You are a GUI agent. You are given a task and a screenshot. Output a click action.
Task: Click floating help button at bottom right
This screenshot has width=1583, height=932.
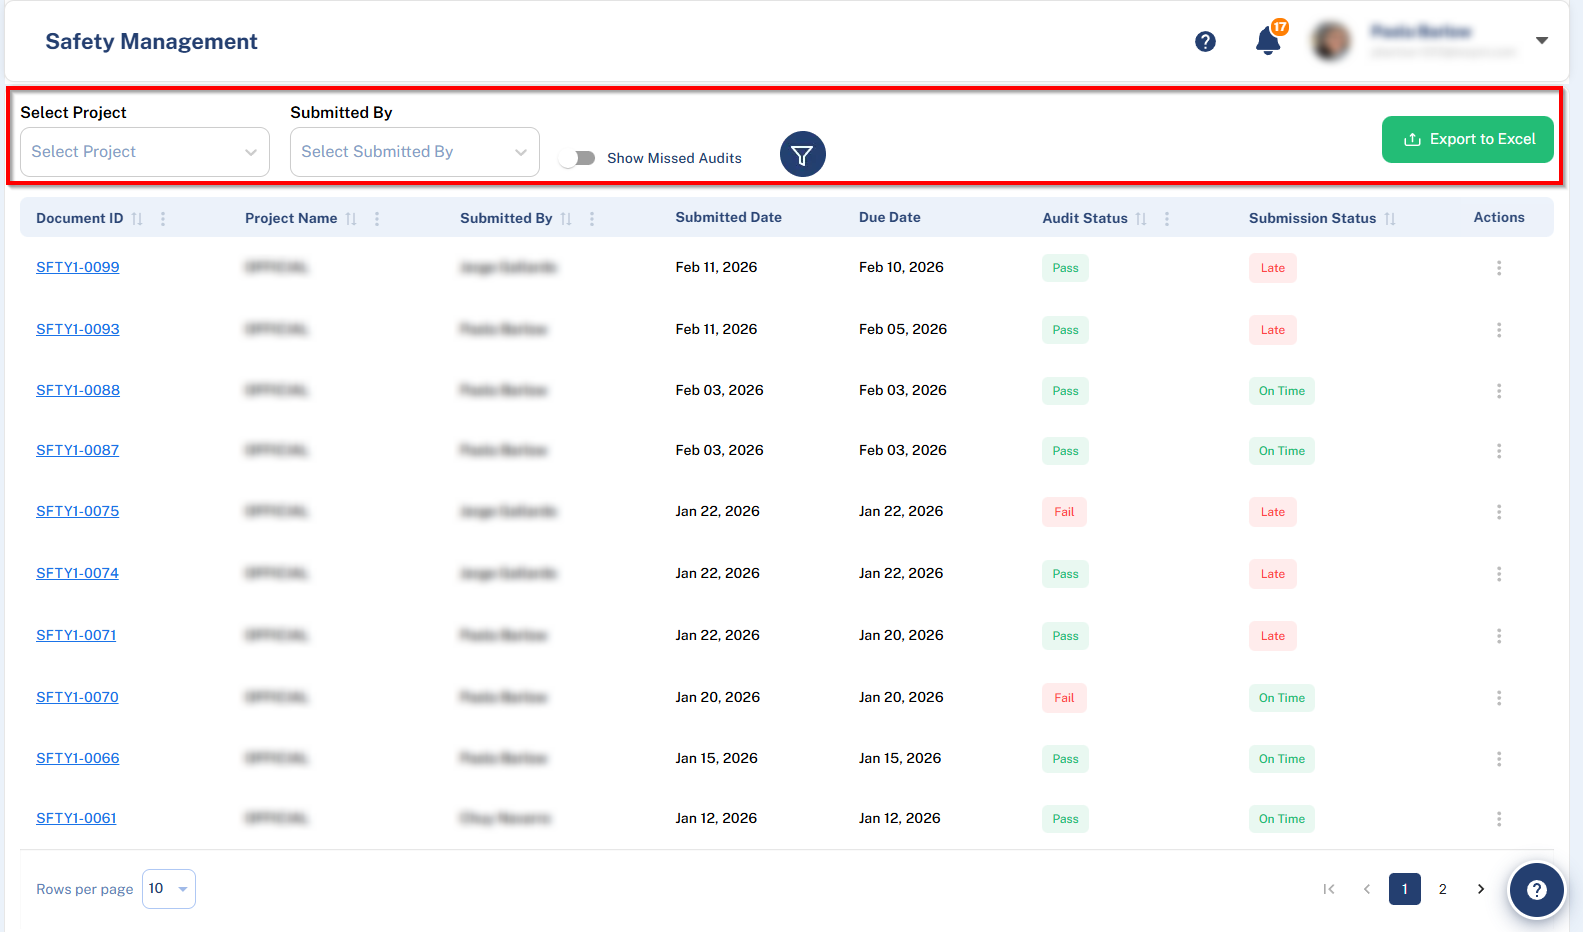tap(1536, 890)
